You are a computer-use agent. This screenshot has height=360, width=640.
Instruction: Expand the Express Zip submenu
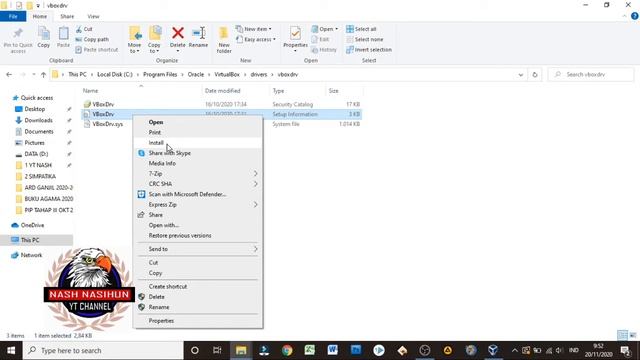click(x=198, y=204)
